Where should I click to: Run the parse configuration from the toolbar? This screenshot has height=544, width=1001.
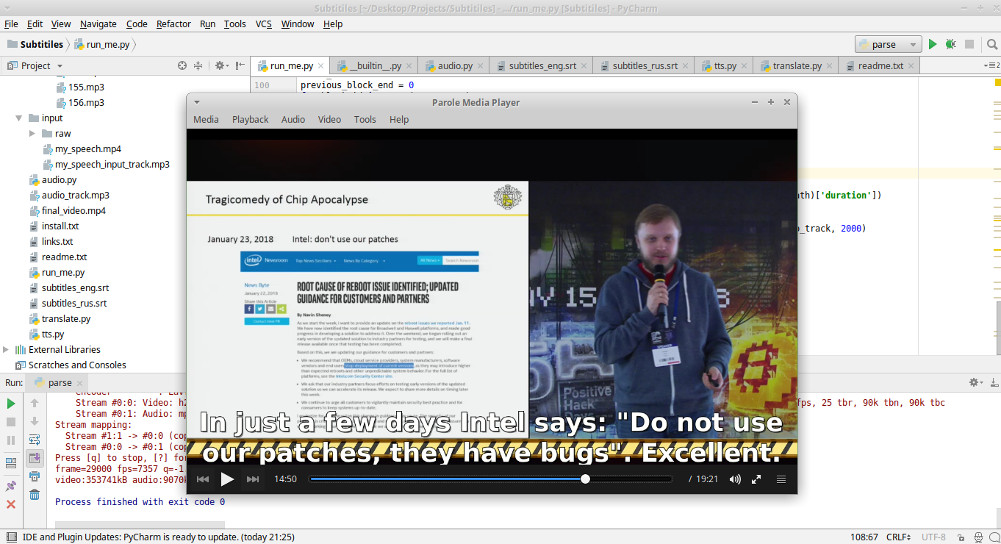click(x=933, y=44)
